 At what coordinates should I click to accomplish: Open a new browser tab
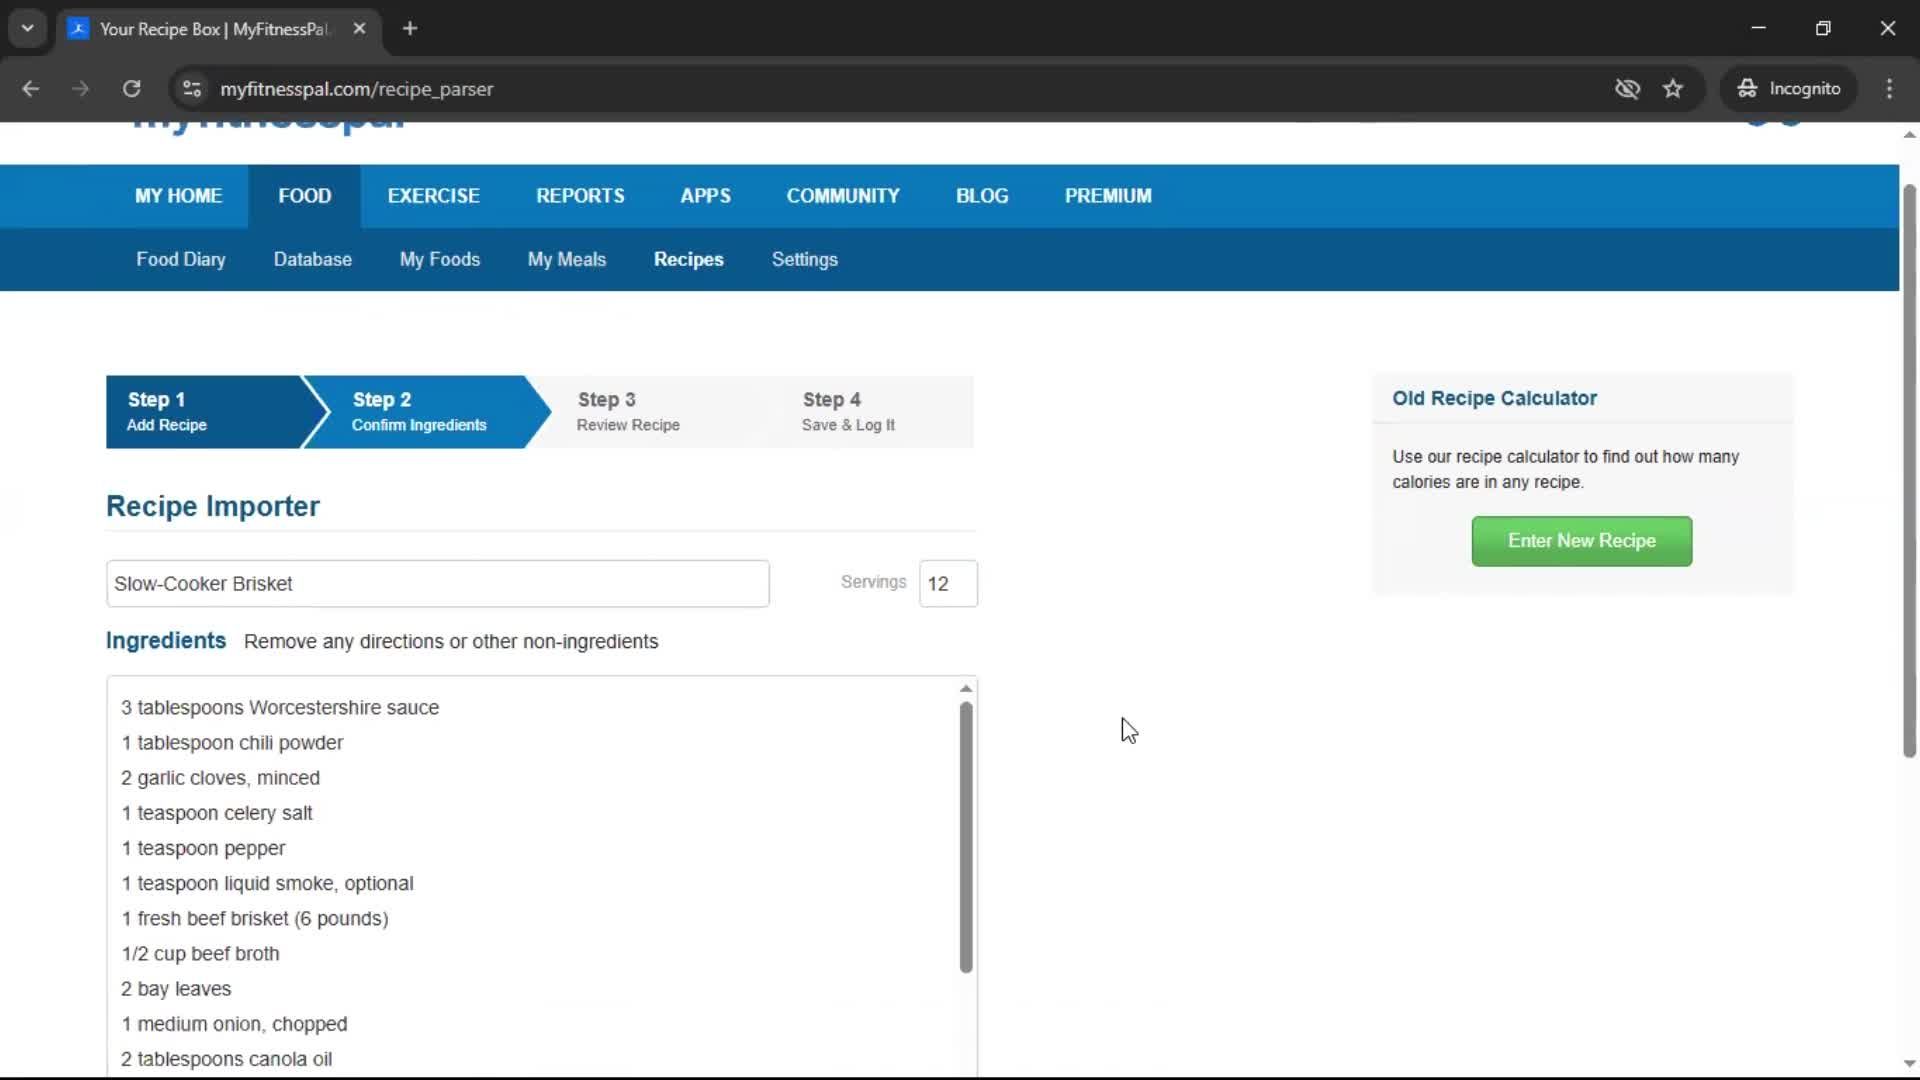(410, 28)
